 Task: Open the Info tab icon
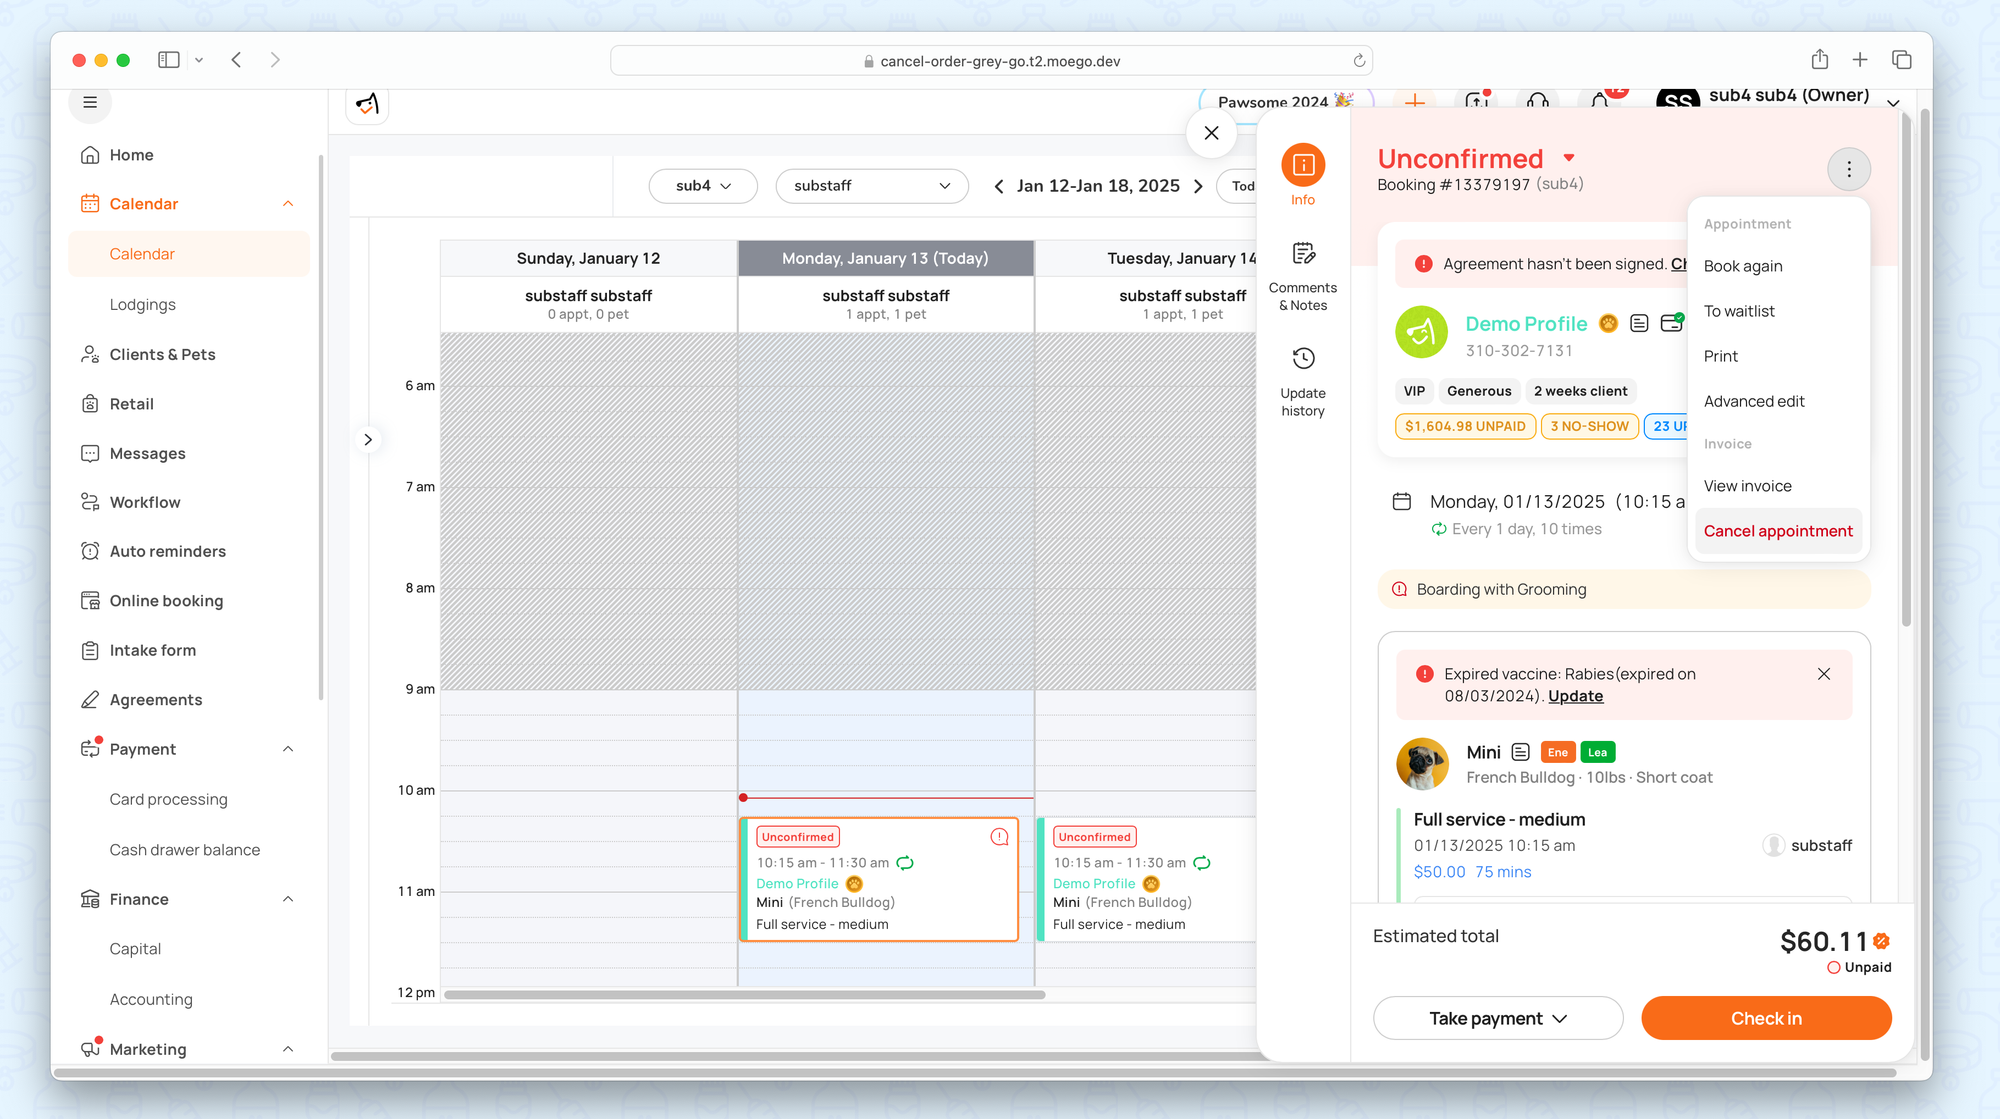tap(1303, 166)
